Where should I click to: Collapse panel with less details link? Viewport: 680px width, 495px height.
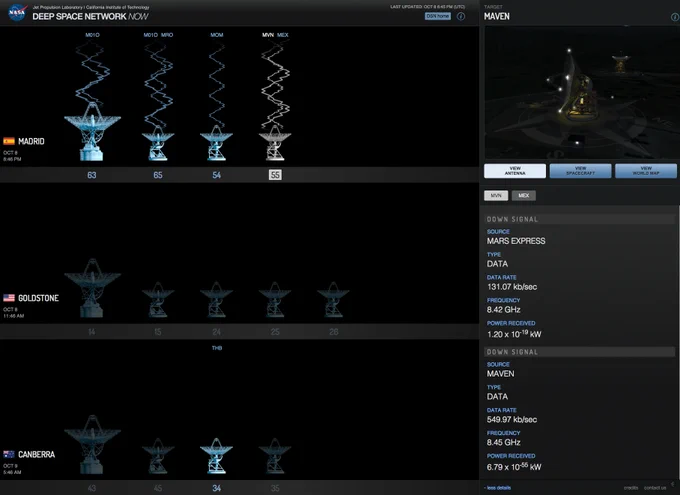tap(497, 488)
